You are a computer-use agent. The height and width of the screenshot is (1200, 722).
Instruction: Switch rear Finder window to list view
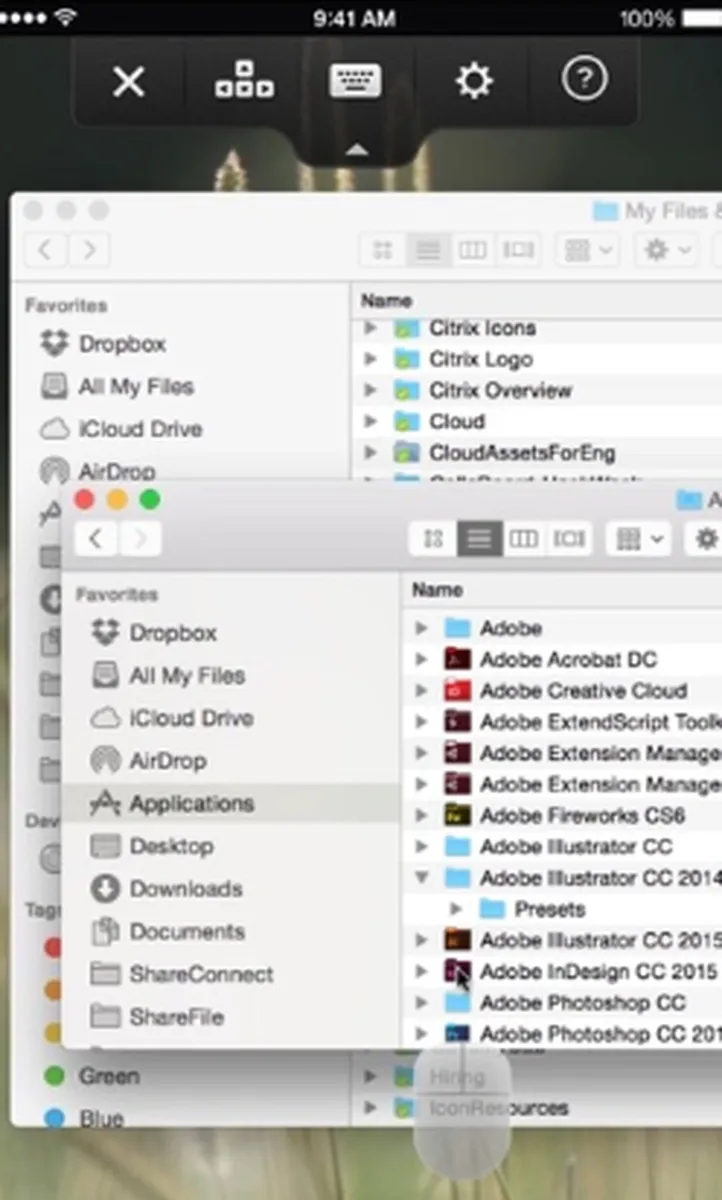427,250
